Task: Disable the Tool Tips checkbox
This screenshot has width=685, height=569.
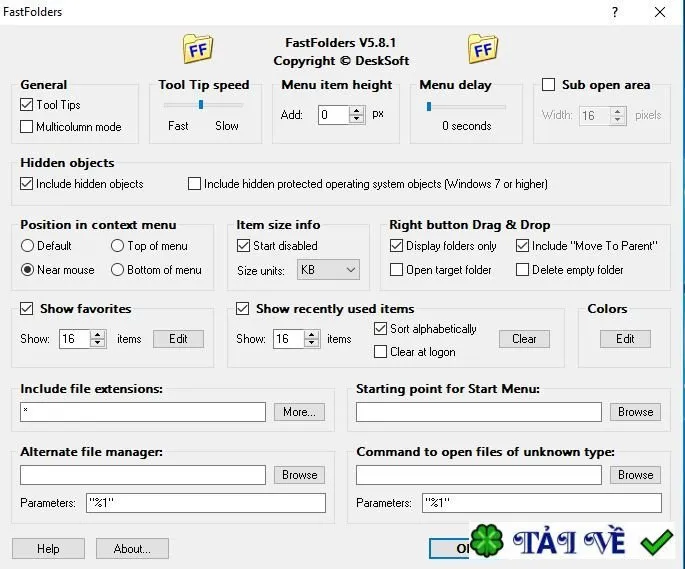Action: 26,104
